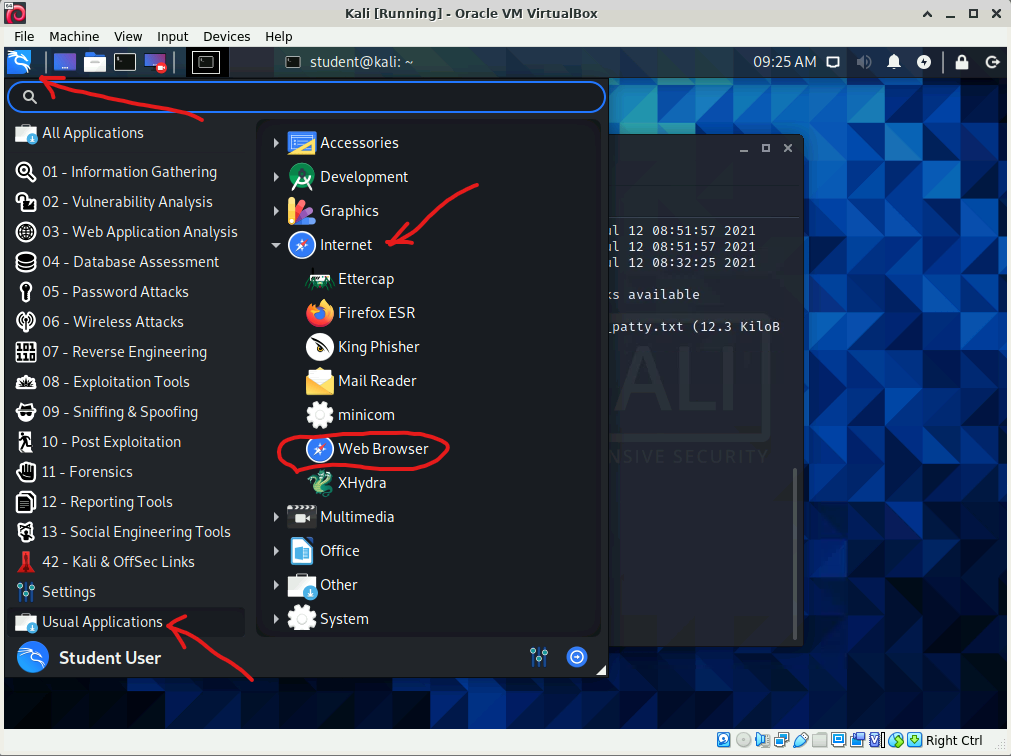Launch Ettercap from the Internet list
The image size is (1011, 756).
coord(350,279)
